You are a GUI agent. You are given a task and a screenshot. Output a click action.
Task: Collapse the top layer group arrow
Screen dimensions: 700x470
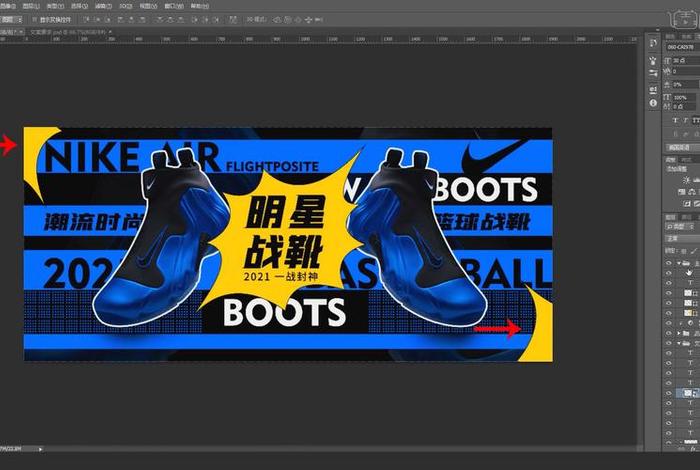[679, 263]
